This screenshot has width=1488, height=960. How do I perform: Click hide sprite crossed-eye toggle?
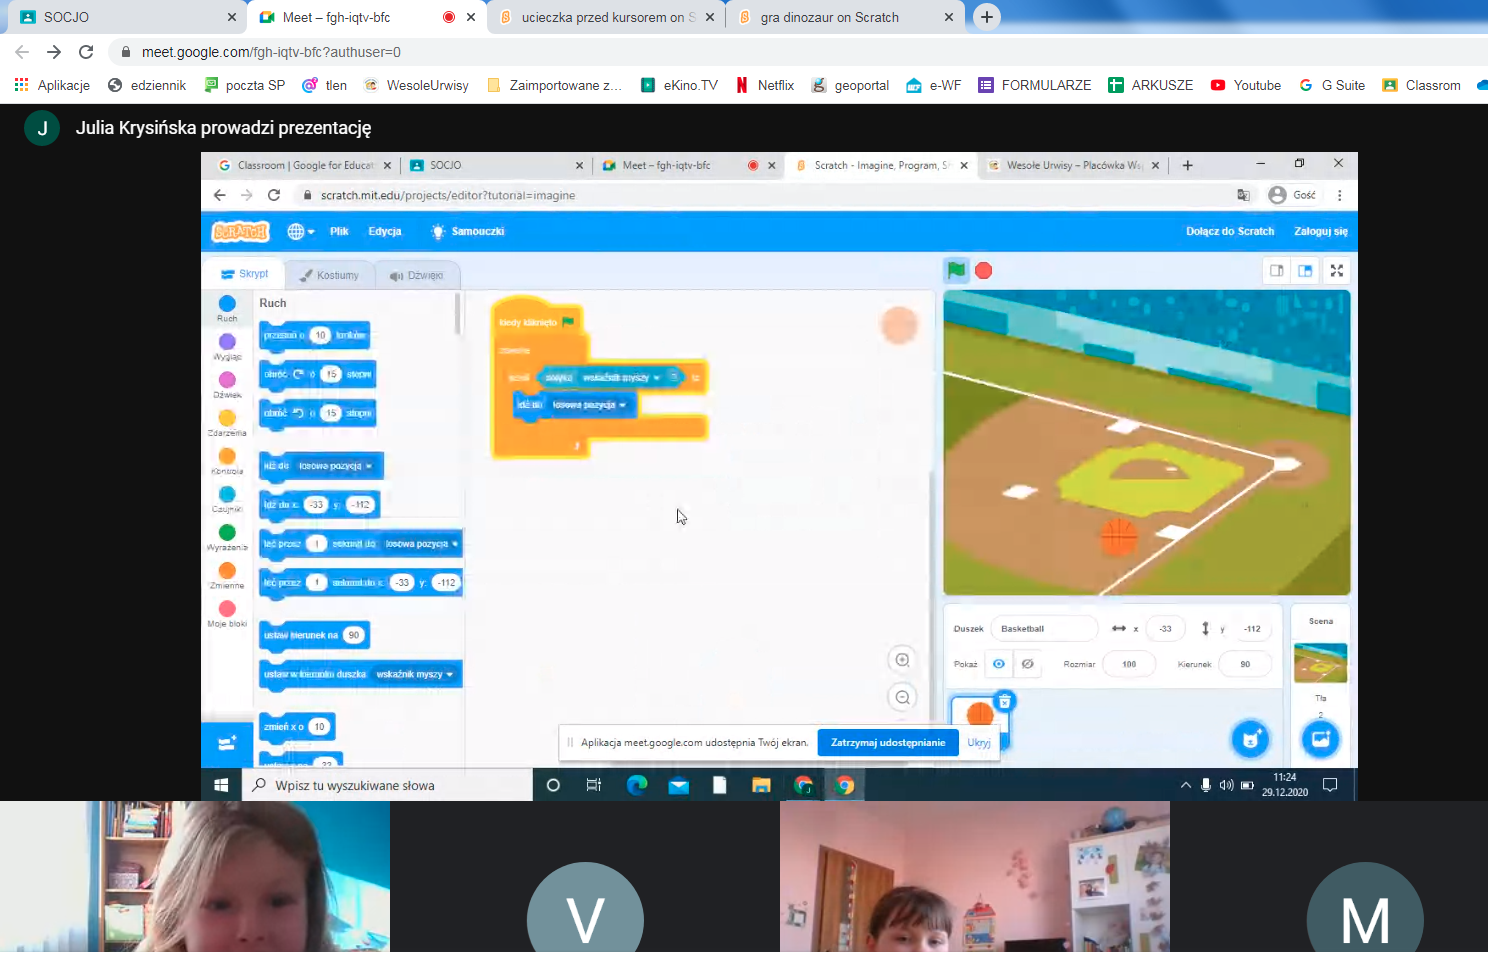pos(1027,664)
